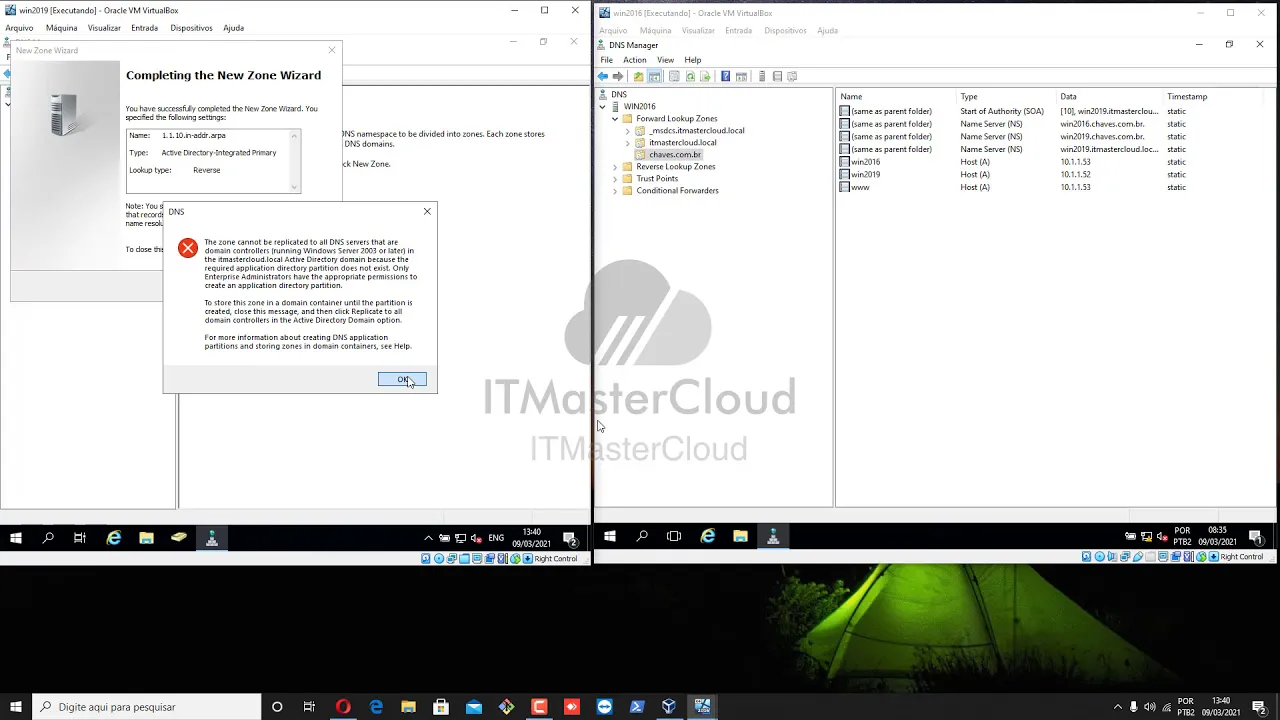Expand Conditional Forwarders node
The image size is (1280, 720).
point(615,190)
